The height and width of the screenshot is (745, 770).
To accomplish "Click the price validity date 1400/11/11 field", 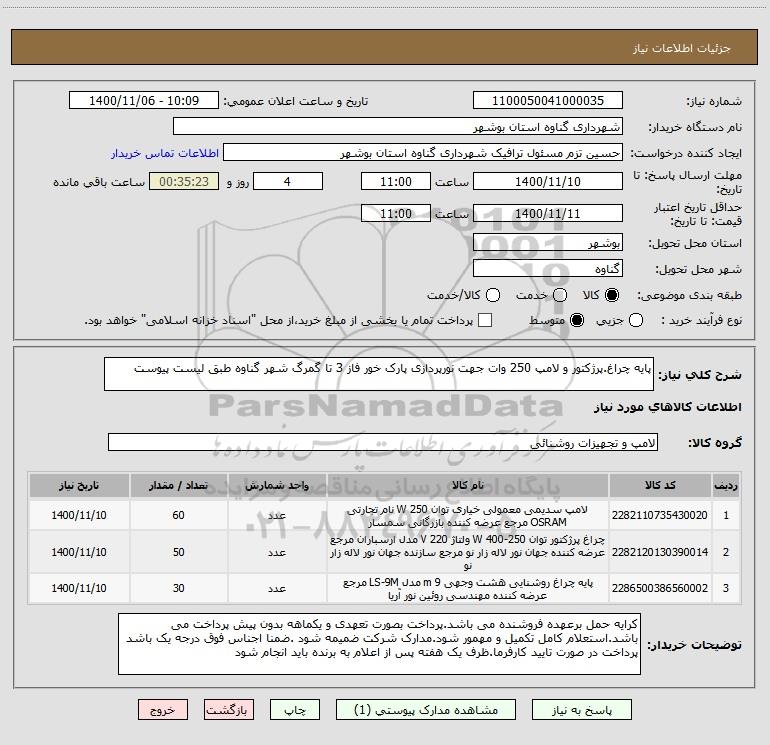I will coord(548,213).
